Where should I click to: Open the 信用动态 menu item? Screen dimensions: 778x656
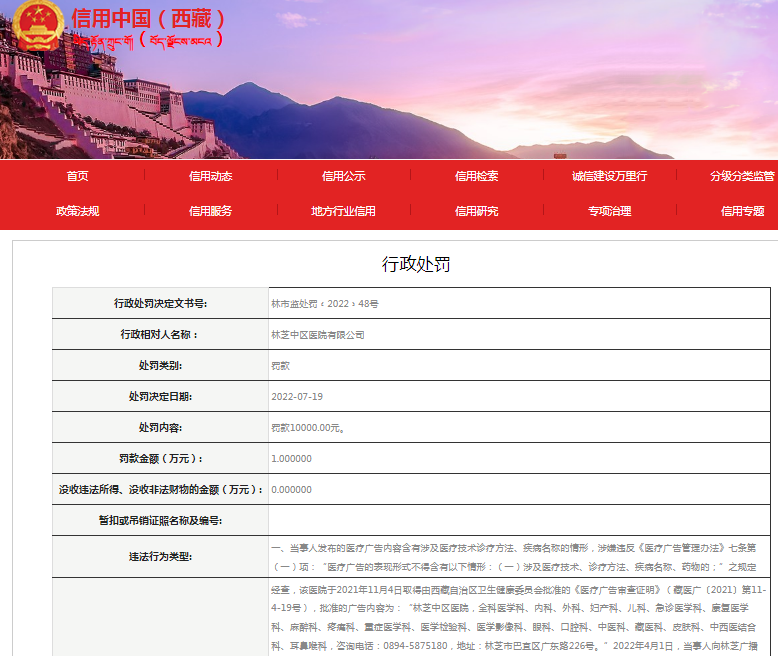[210, 176]
